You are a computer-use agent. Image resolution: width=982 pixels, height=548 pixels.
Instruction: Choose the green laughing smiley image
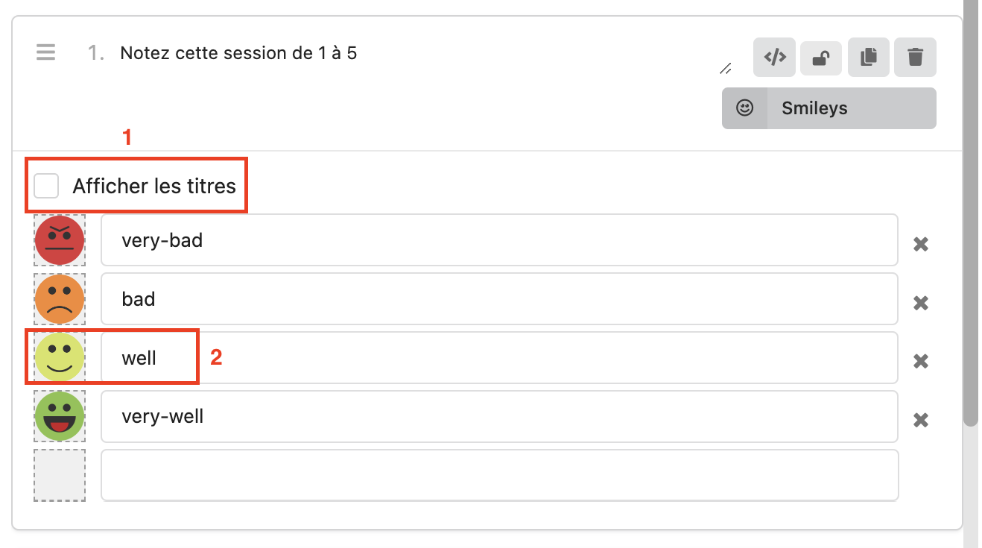(60, 416)
